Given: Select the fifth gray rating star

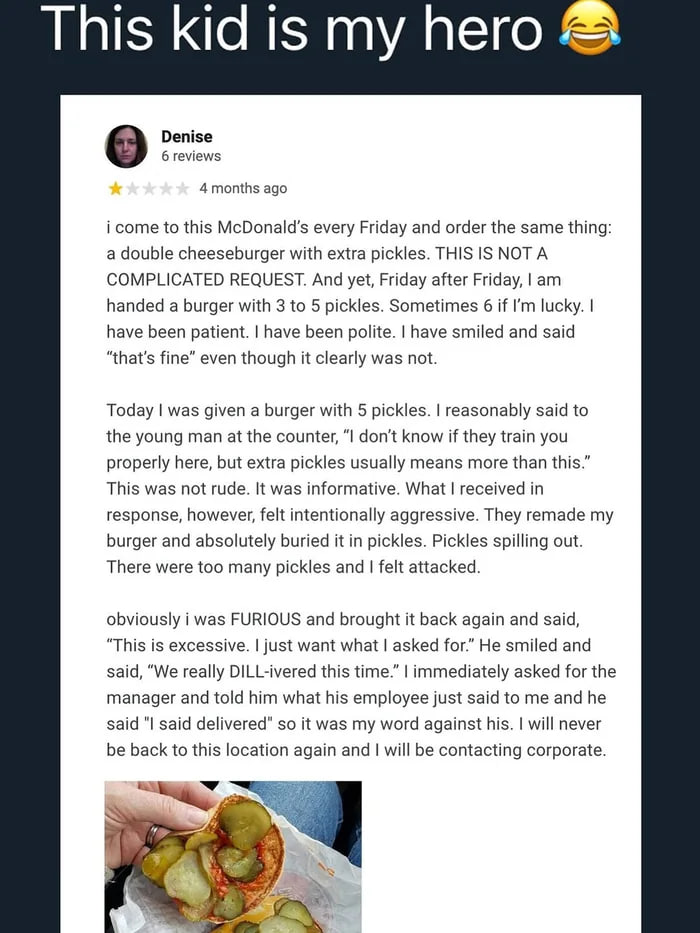Looking at the screenshot, I should coord(182,188).
